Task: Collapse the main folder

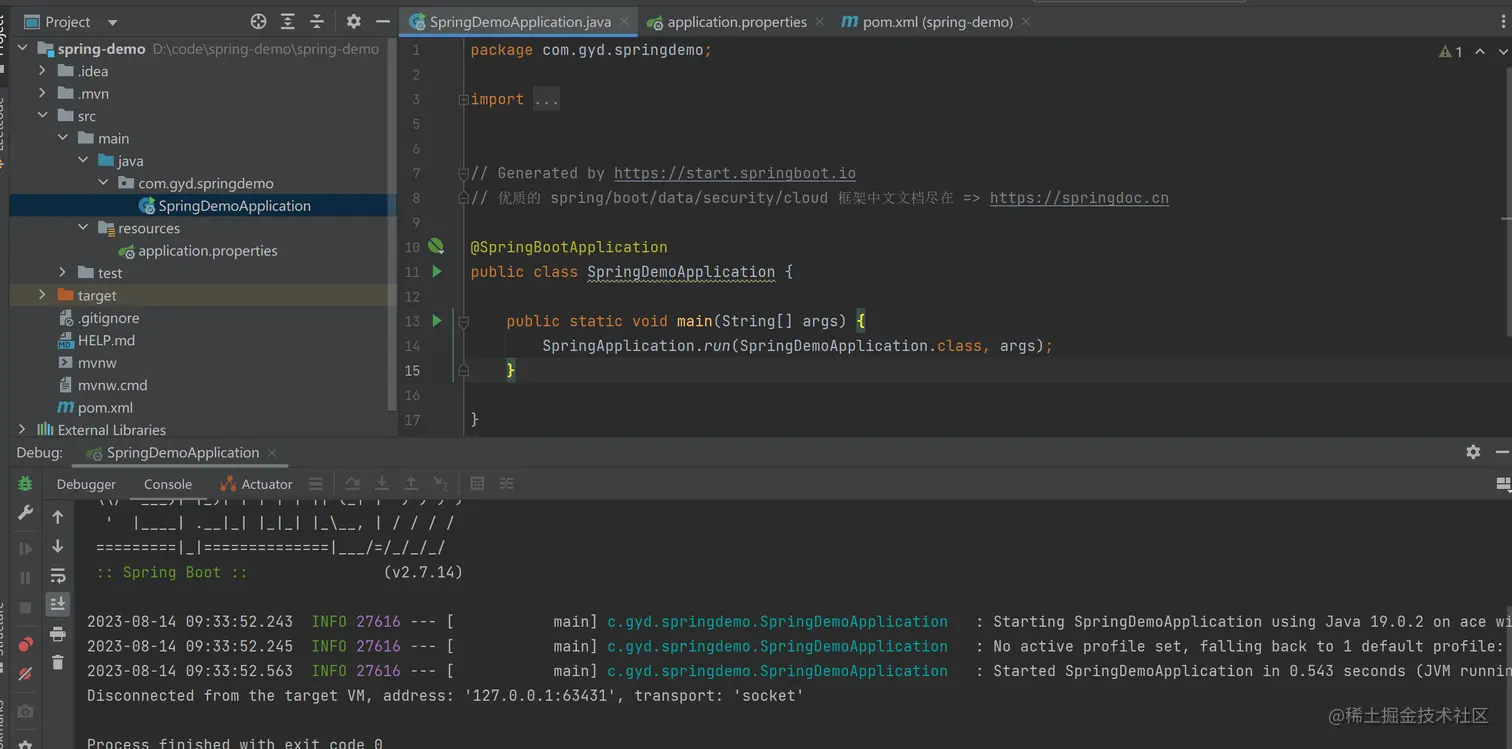Action: point(62,138)
